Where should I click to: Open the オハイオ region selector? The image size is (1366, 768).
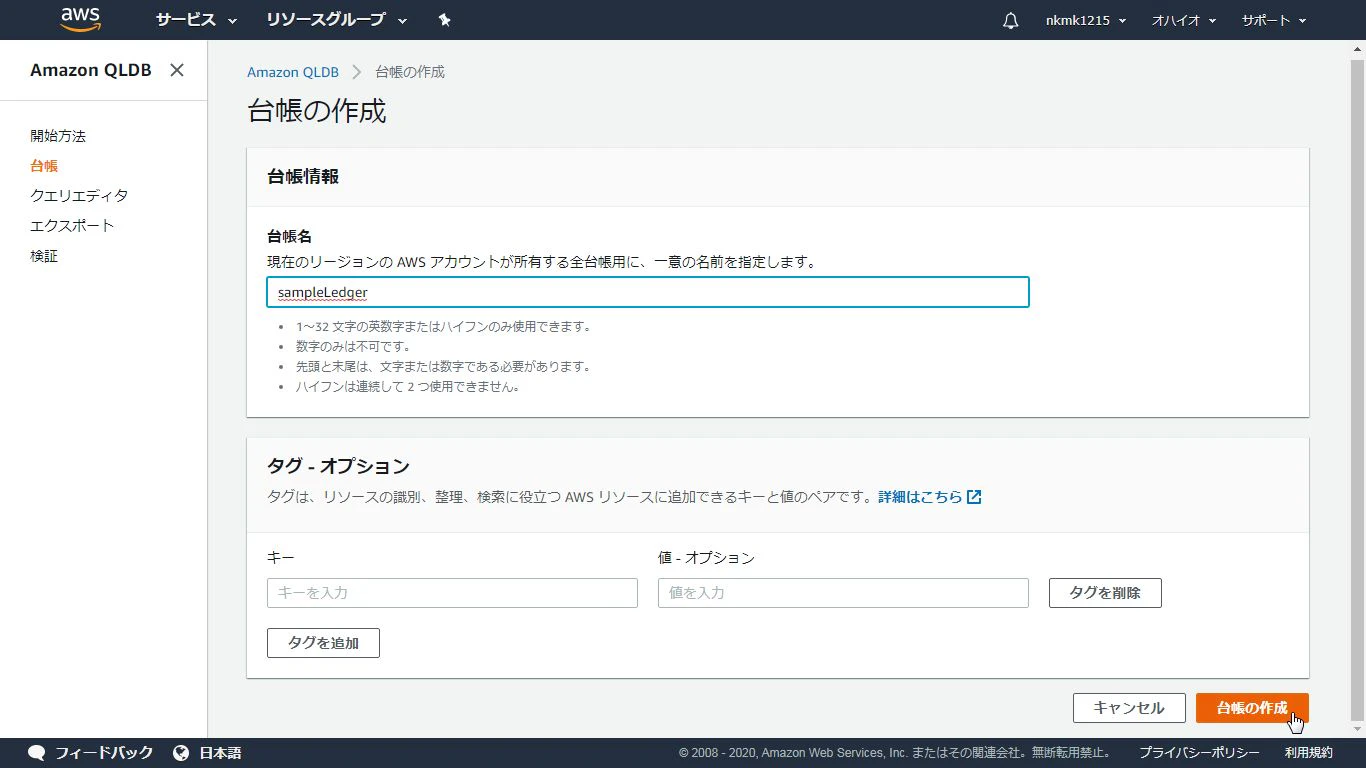(1184, 20)
